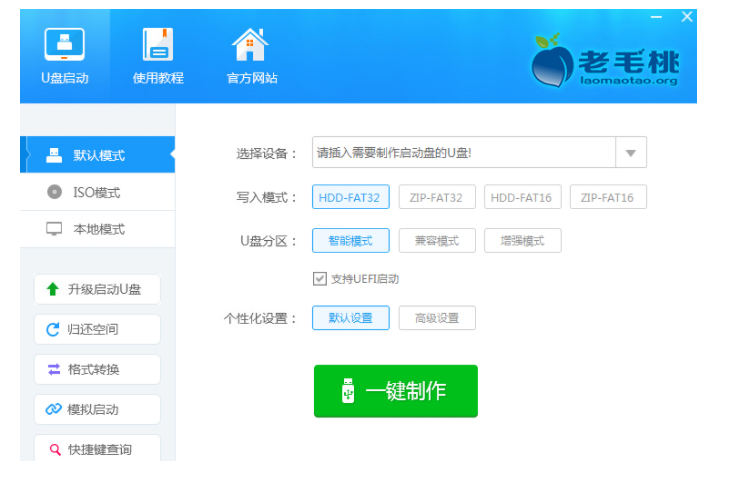Switch to ISO模式 tab
The width and height of the screenshot is (732, 477).
point(98,192)
